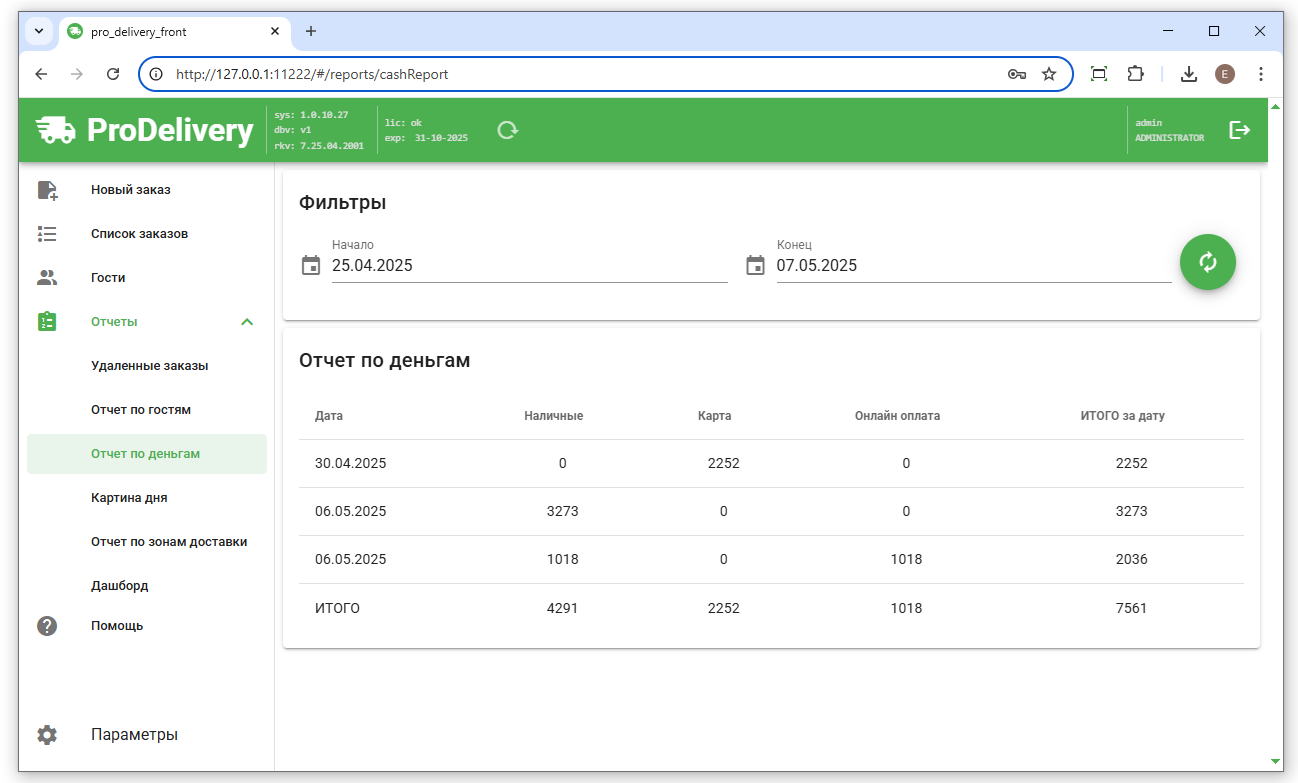
Task: Click the sync icon beside license info
Action: tap(508, 130)
